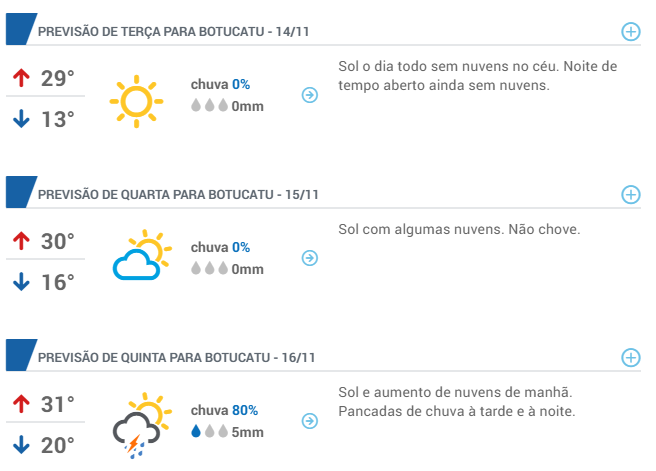Click the arrow icon beside Wednesday's 0mm rain

click(x=310, y=258)
